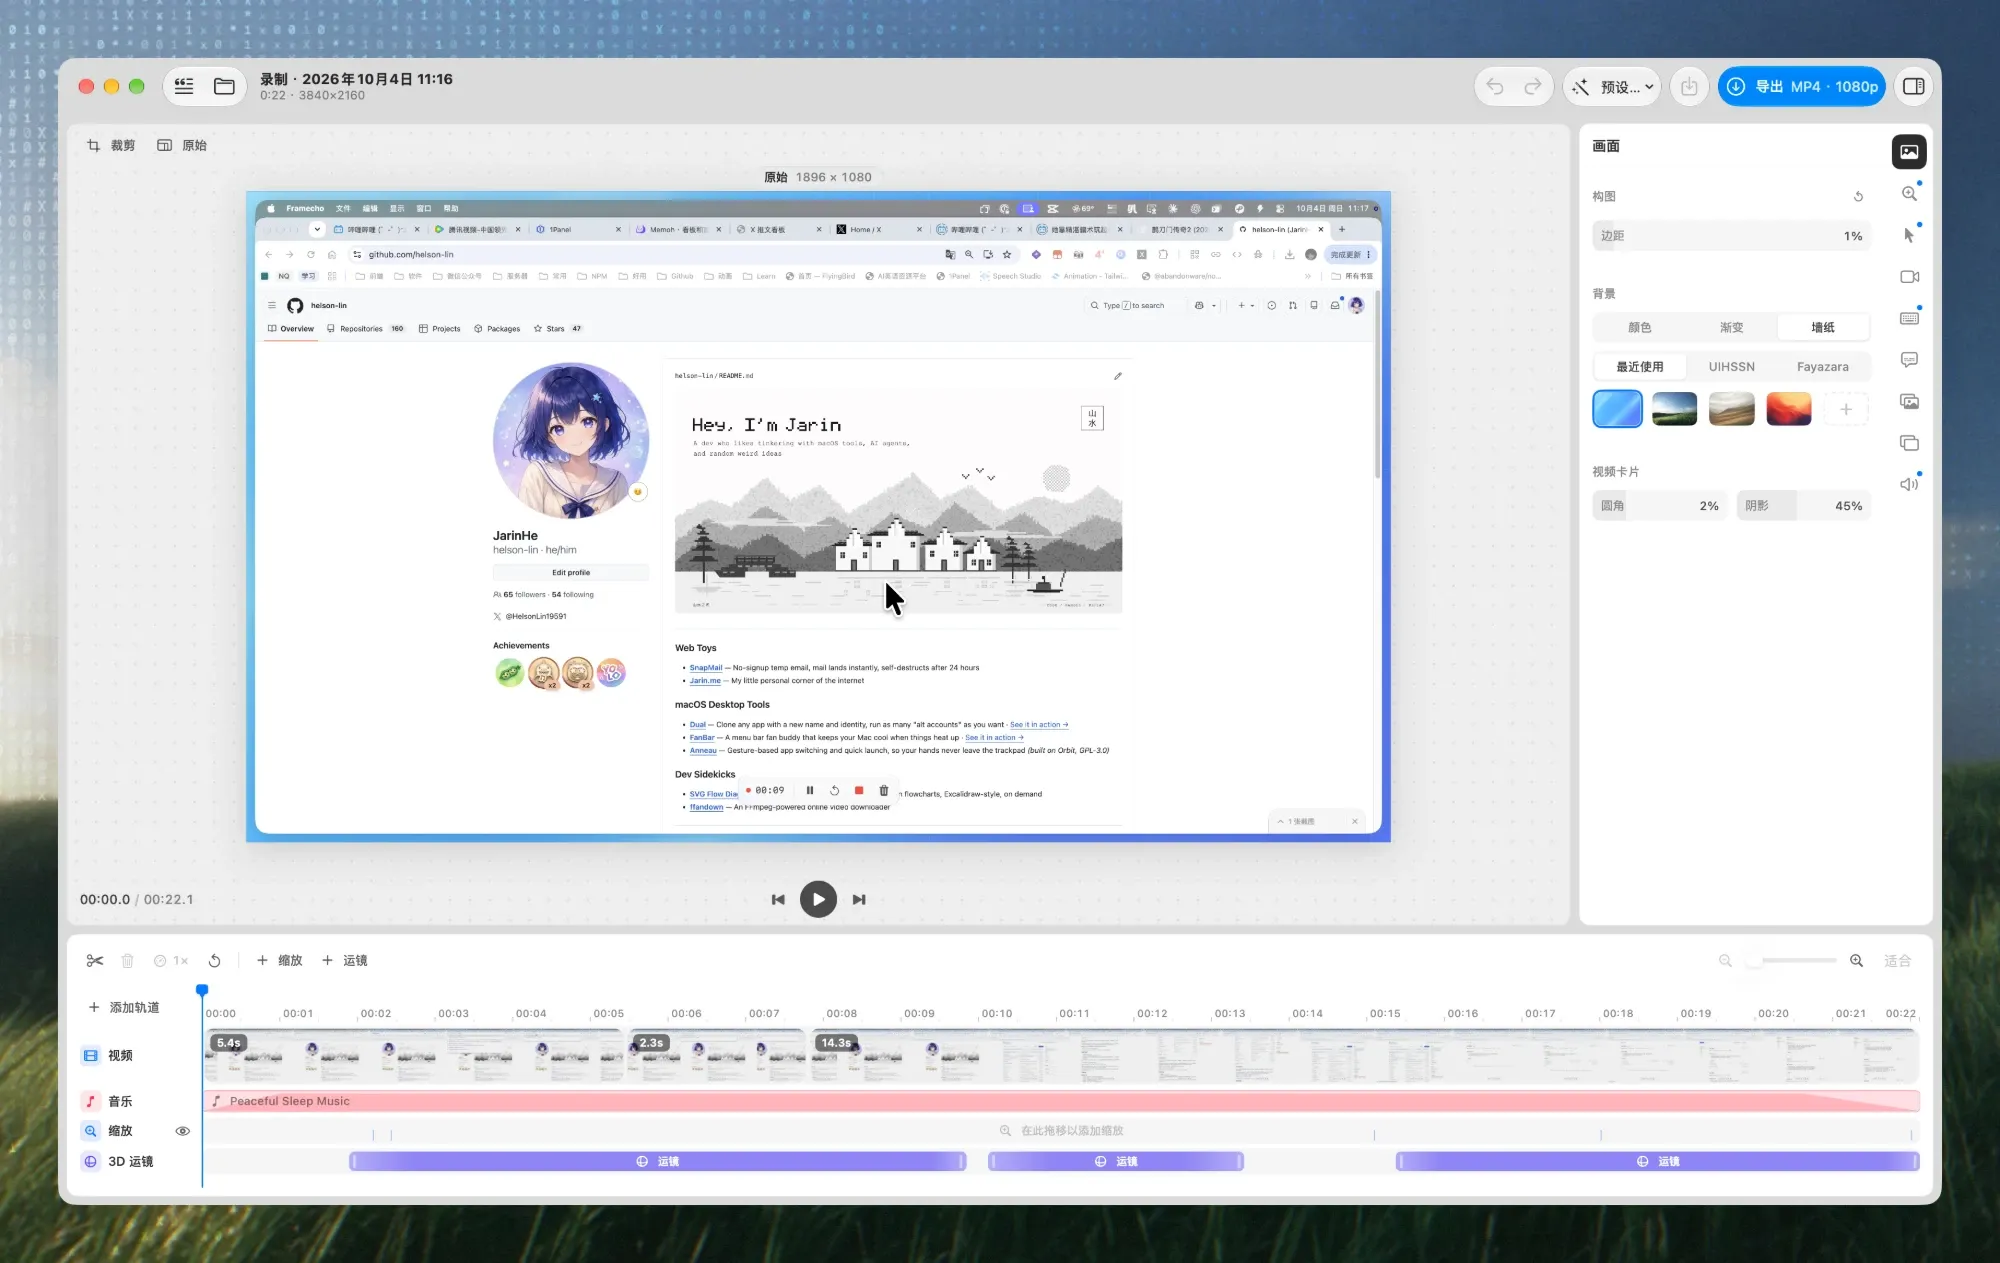Switch to the UIHSSN wallpaper tab

tap(1731, 366)
